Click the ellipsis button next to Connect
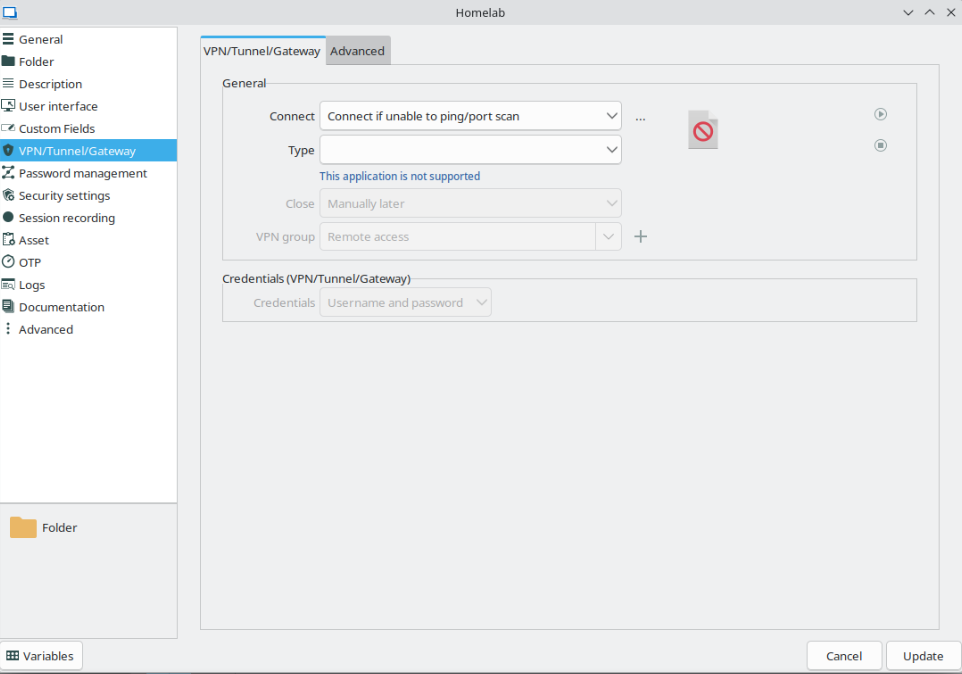Image resolution: width=962 pixels, height=674 pixels. (x=641, y=118)
